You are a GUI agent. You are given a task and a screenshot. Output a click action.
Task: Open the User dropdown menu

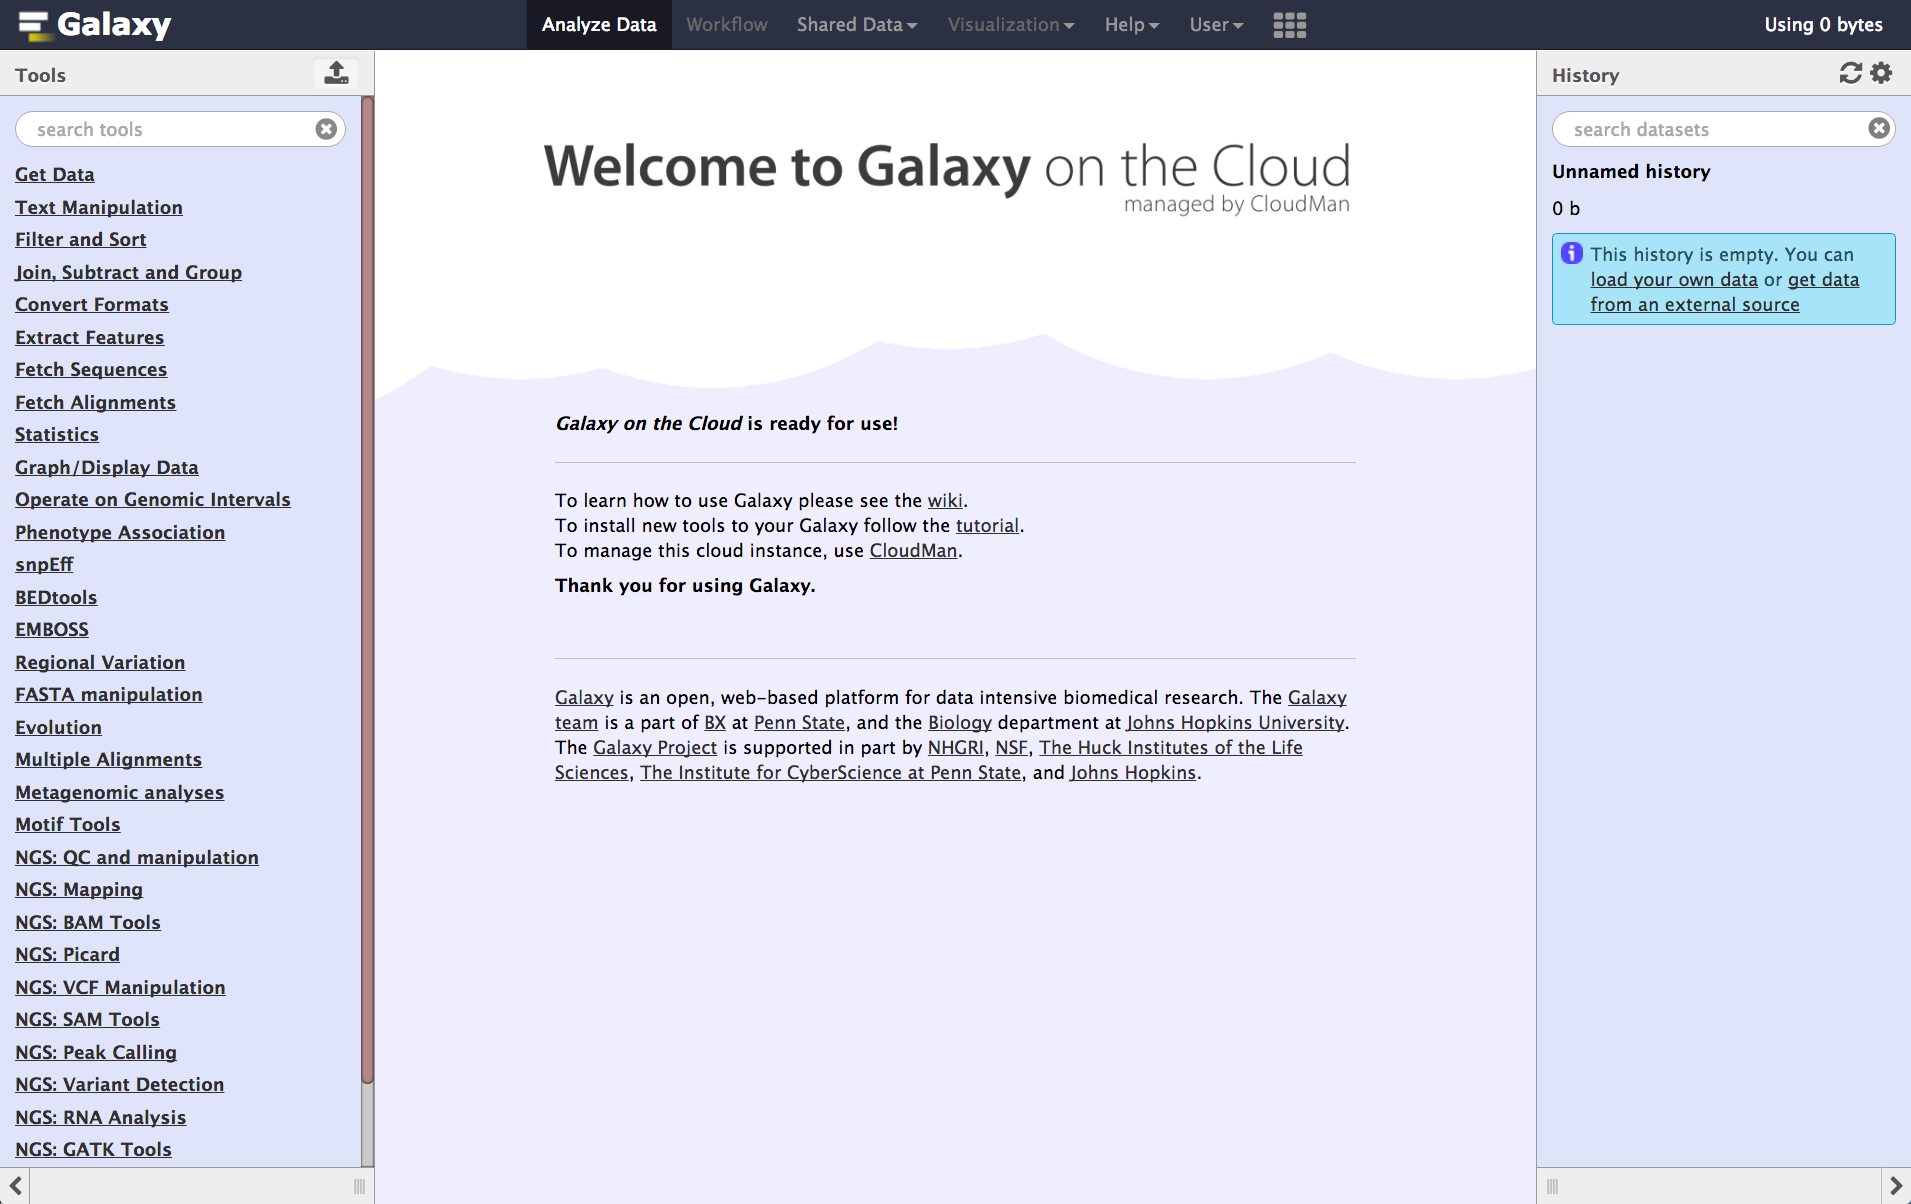(1216, 25)
